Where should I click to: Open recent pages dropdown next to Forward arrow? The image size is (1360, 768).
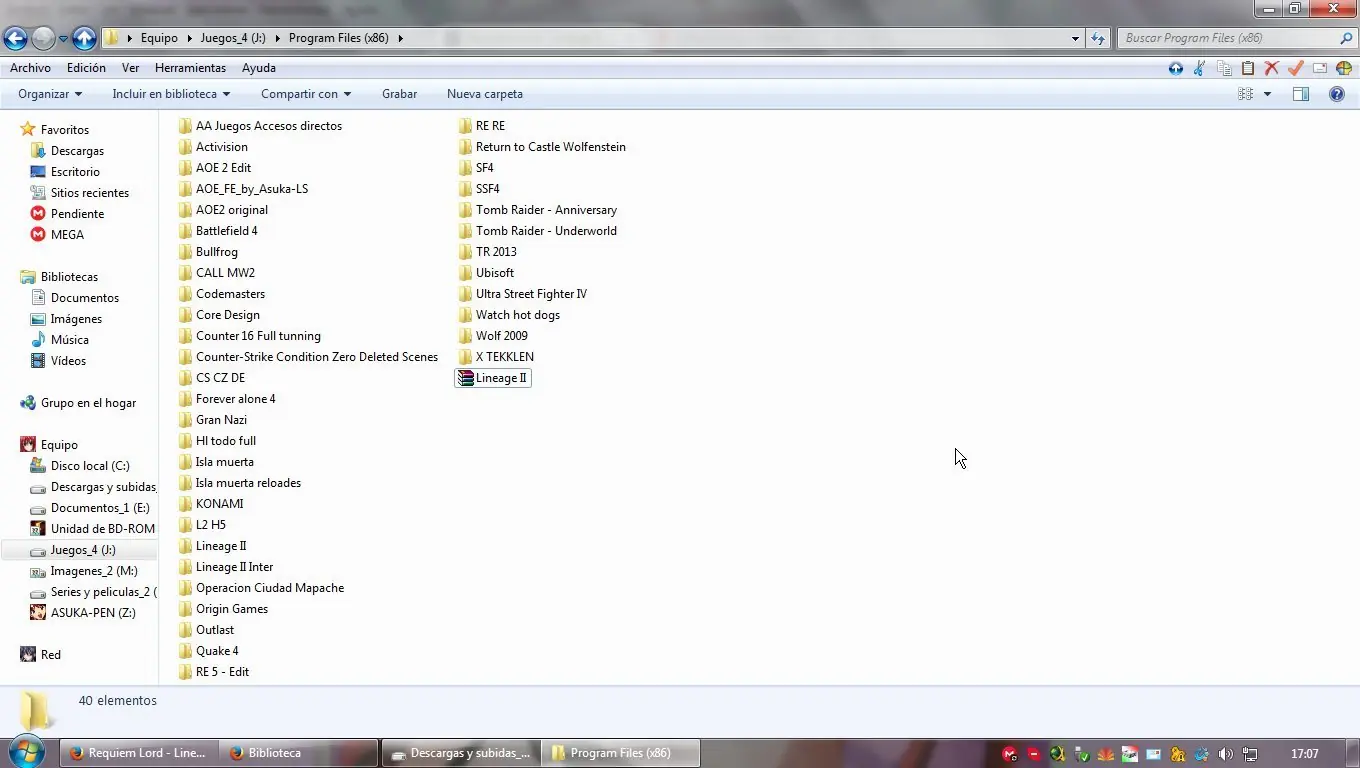[x=63, y=39]
